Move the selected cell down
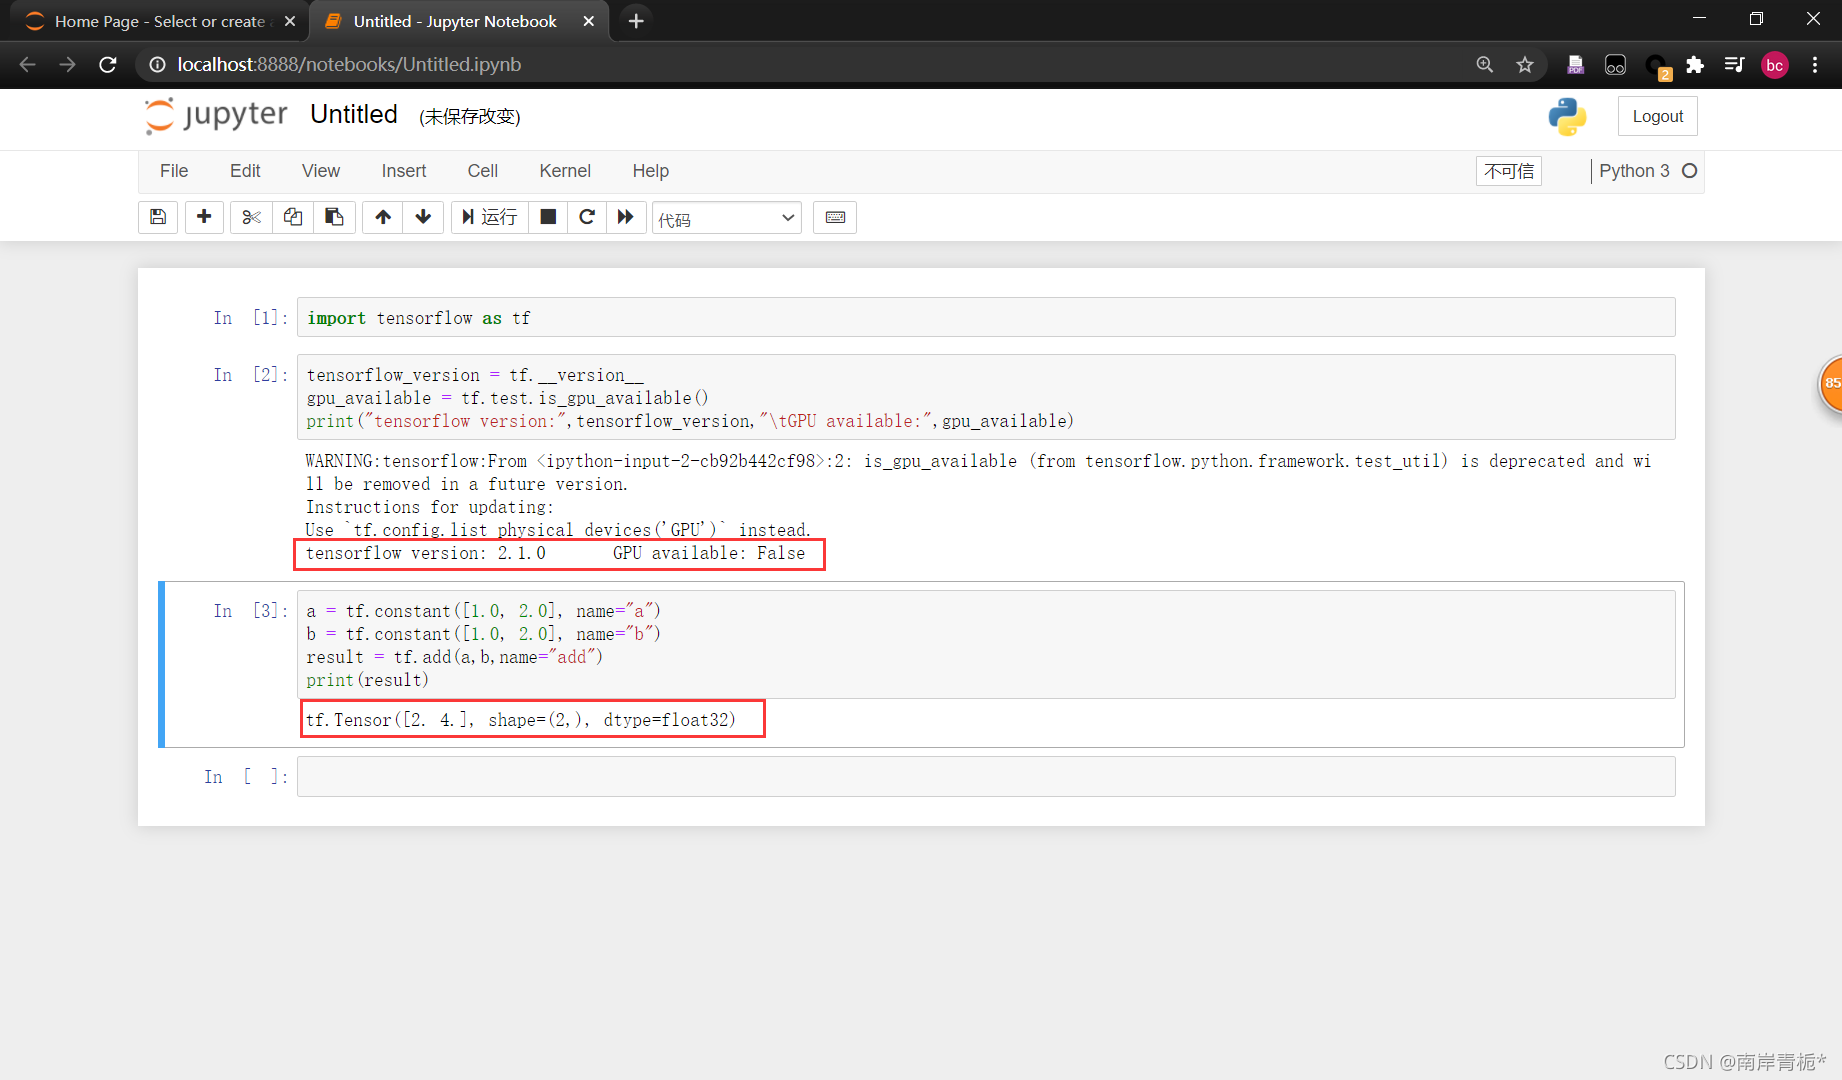Screen dimensions: 1842x1080 pyautogui.click(x=423, y=217)
